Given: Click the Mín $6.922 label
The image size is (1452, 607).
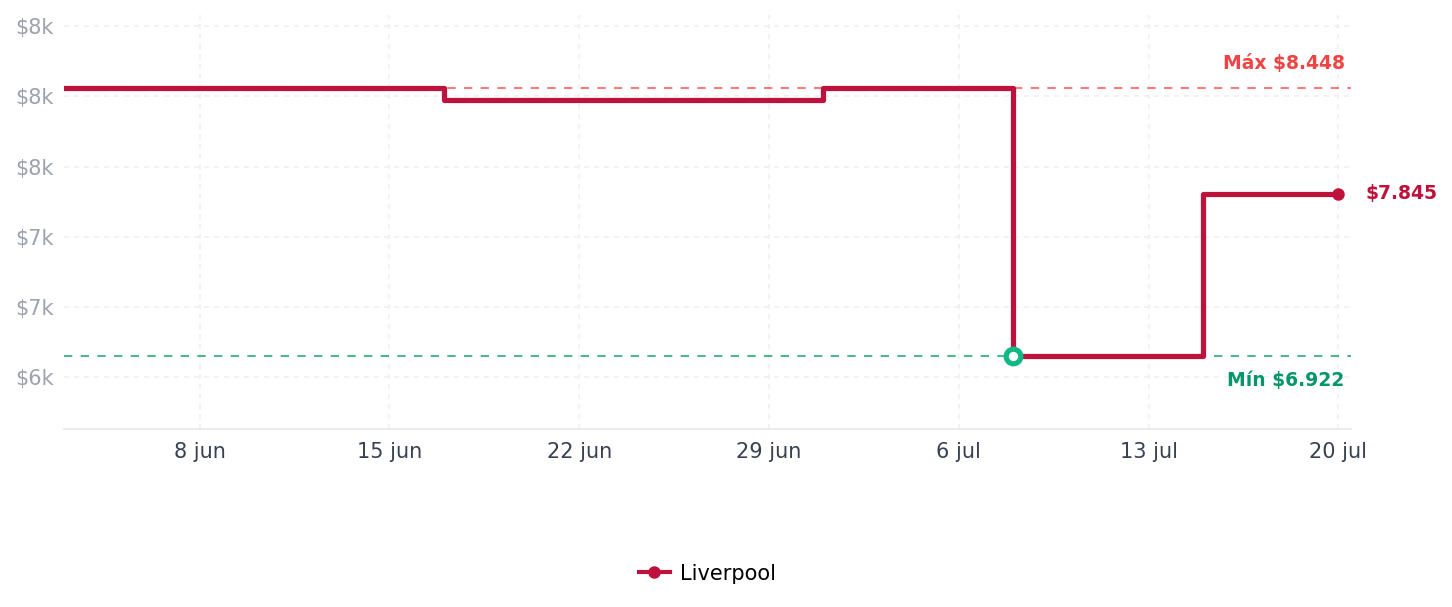Looking at the screenshot, I should click(x=1285, y=380).
